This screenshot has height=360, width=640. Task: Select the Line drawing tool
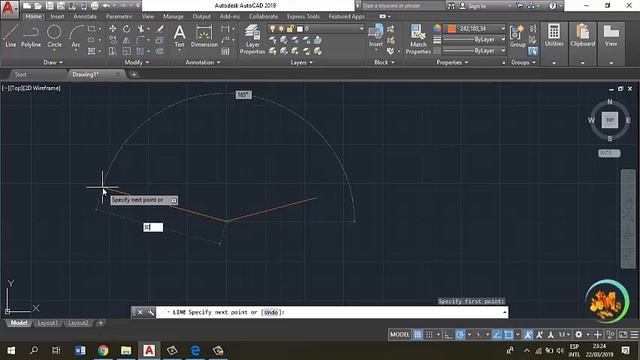point(11,36)
